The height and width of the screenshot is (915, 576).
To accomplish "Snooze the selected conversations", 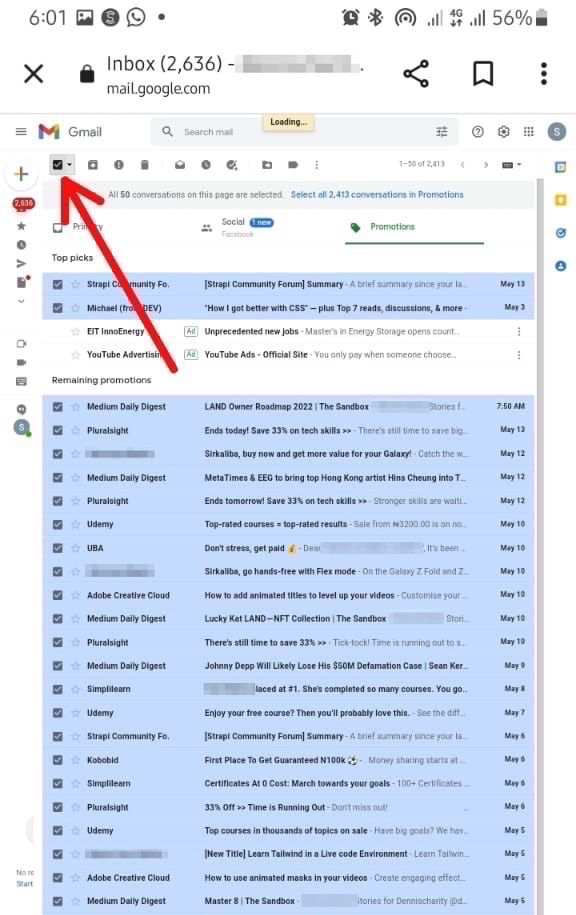I will (206, 165).
